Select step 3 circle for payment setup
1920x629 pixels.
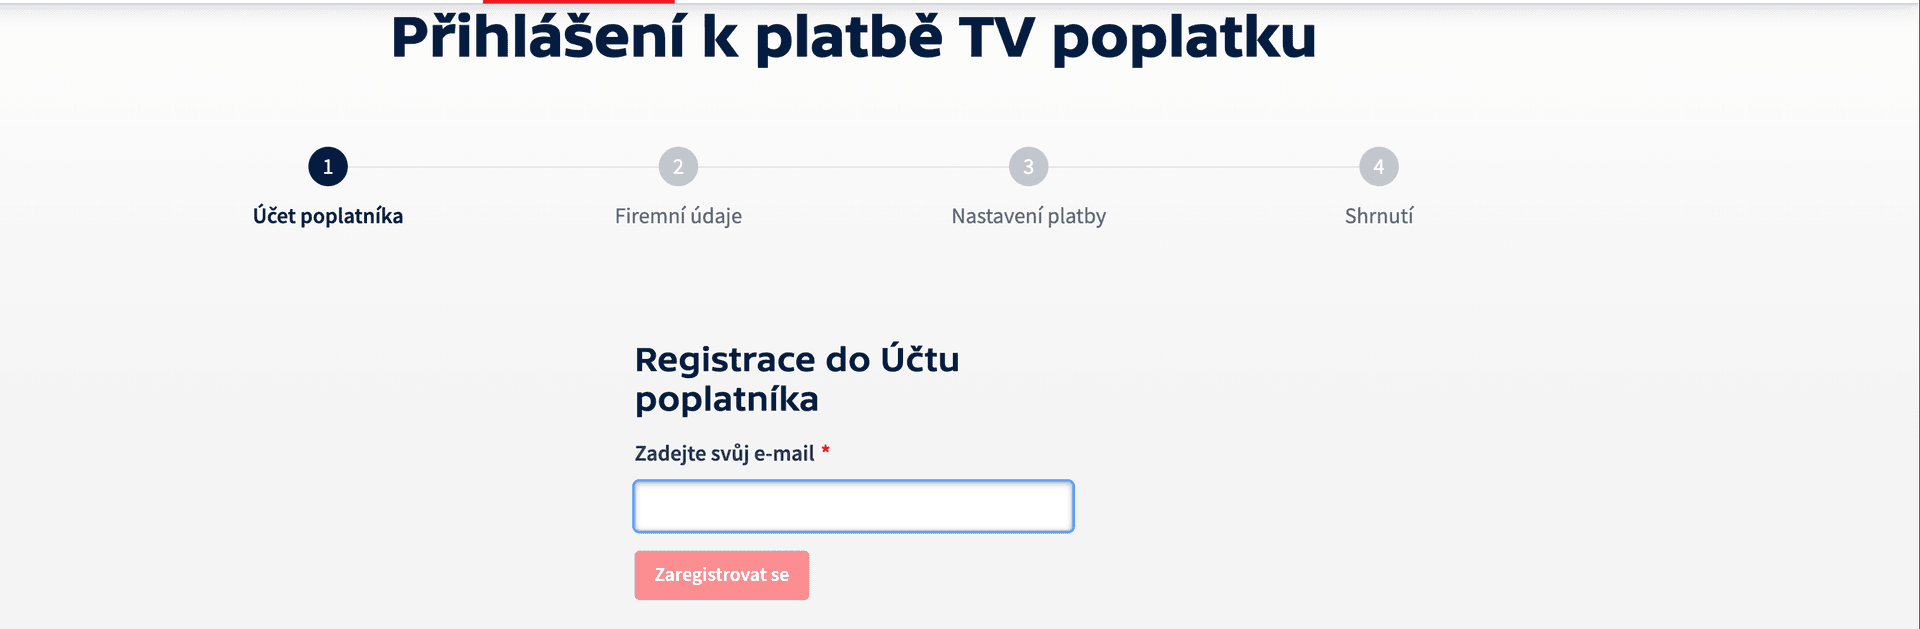1028,167
